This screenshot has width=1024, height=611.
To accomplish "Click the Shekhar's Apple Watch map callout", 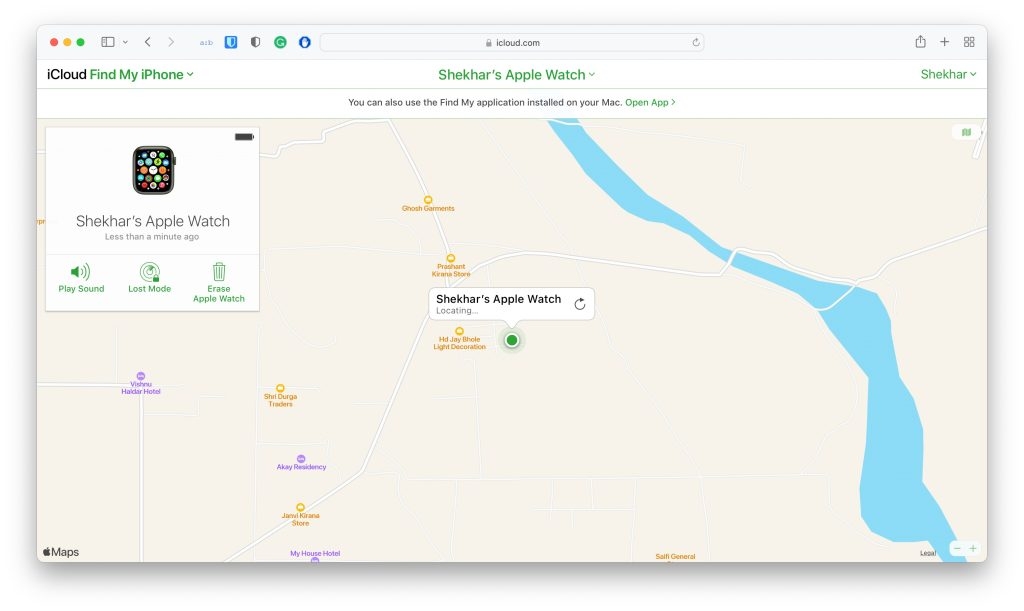I will 511,304.
